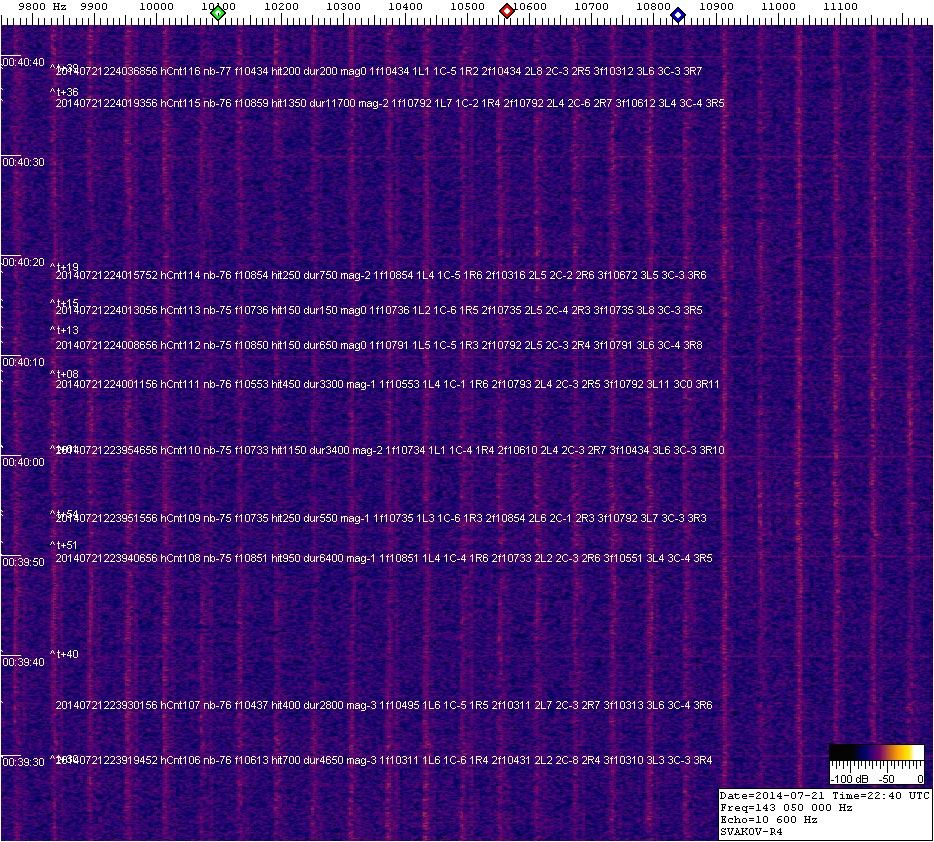Click the 00:40:30 time label
Viewport: 934px width, 842px height.
[23, 162]
